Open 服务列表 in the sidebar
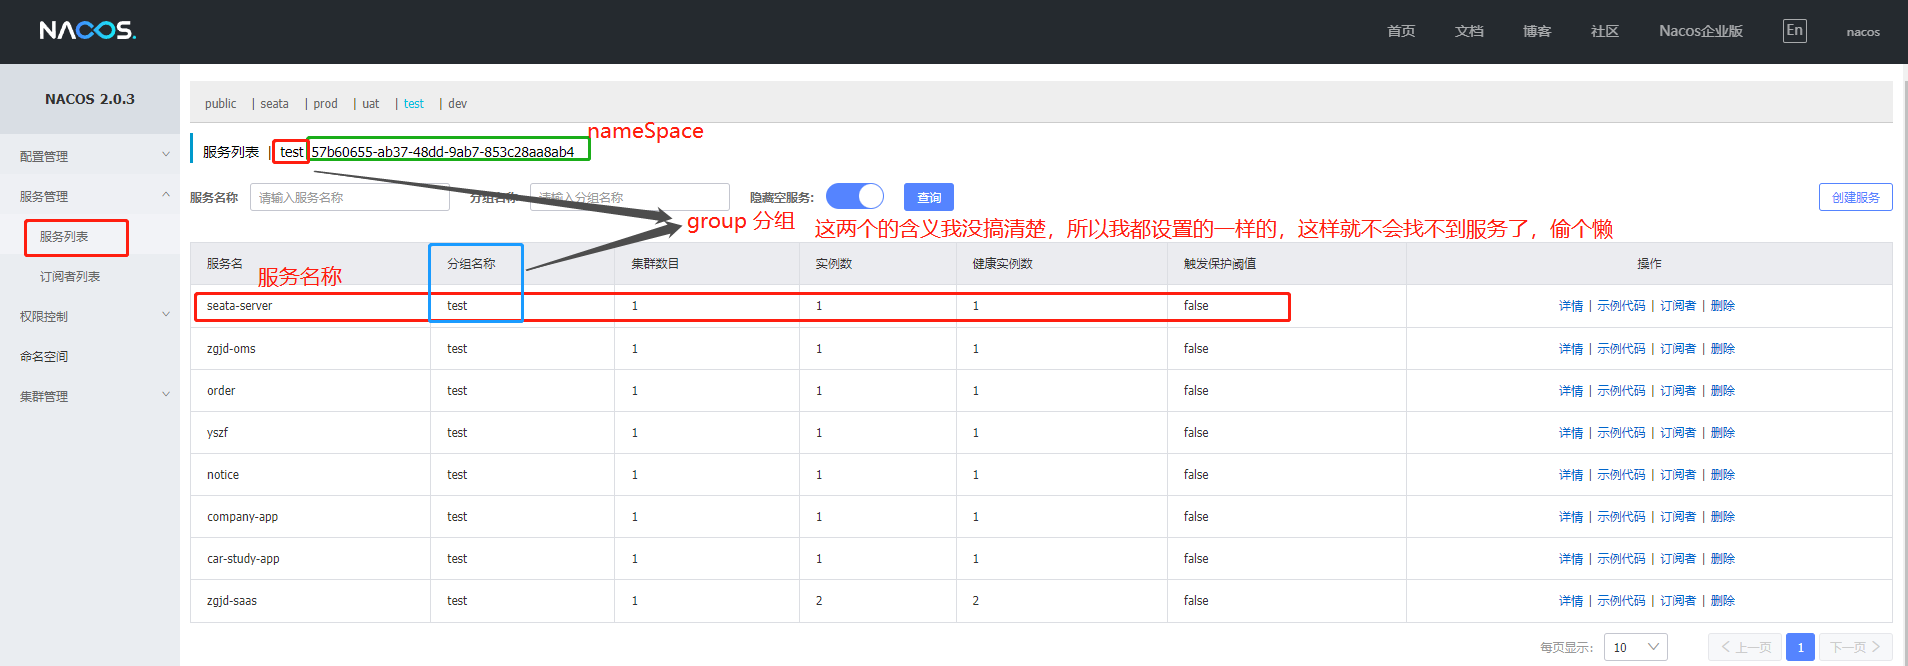 tap(64, 237)
